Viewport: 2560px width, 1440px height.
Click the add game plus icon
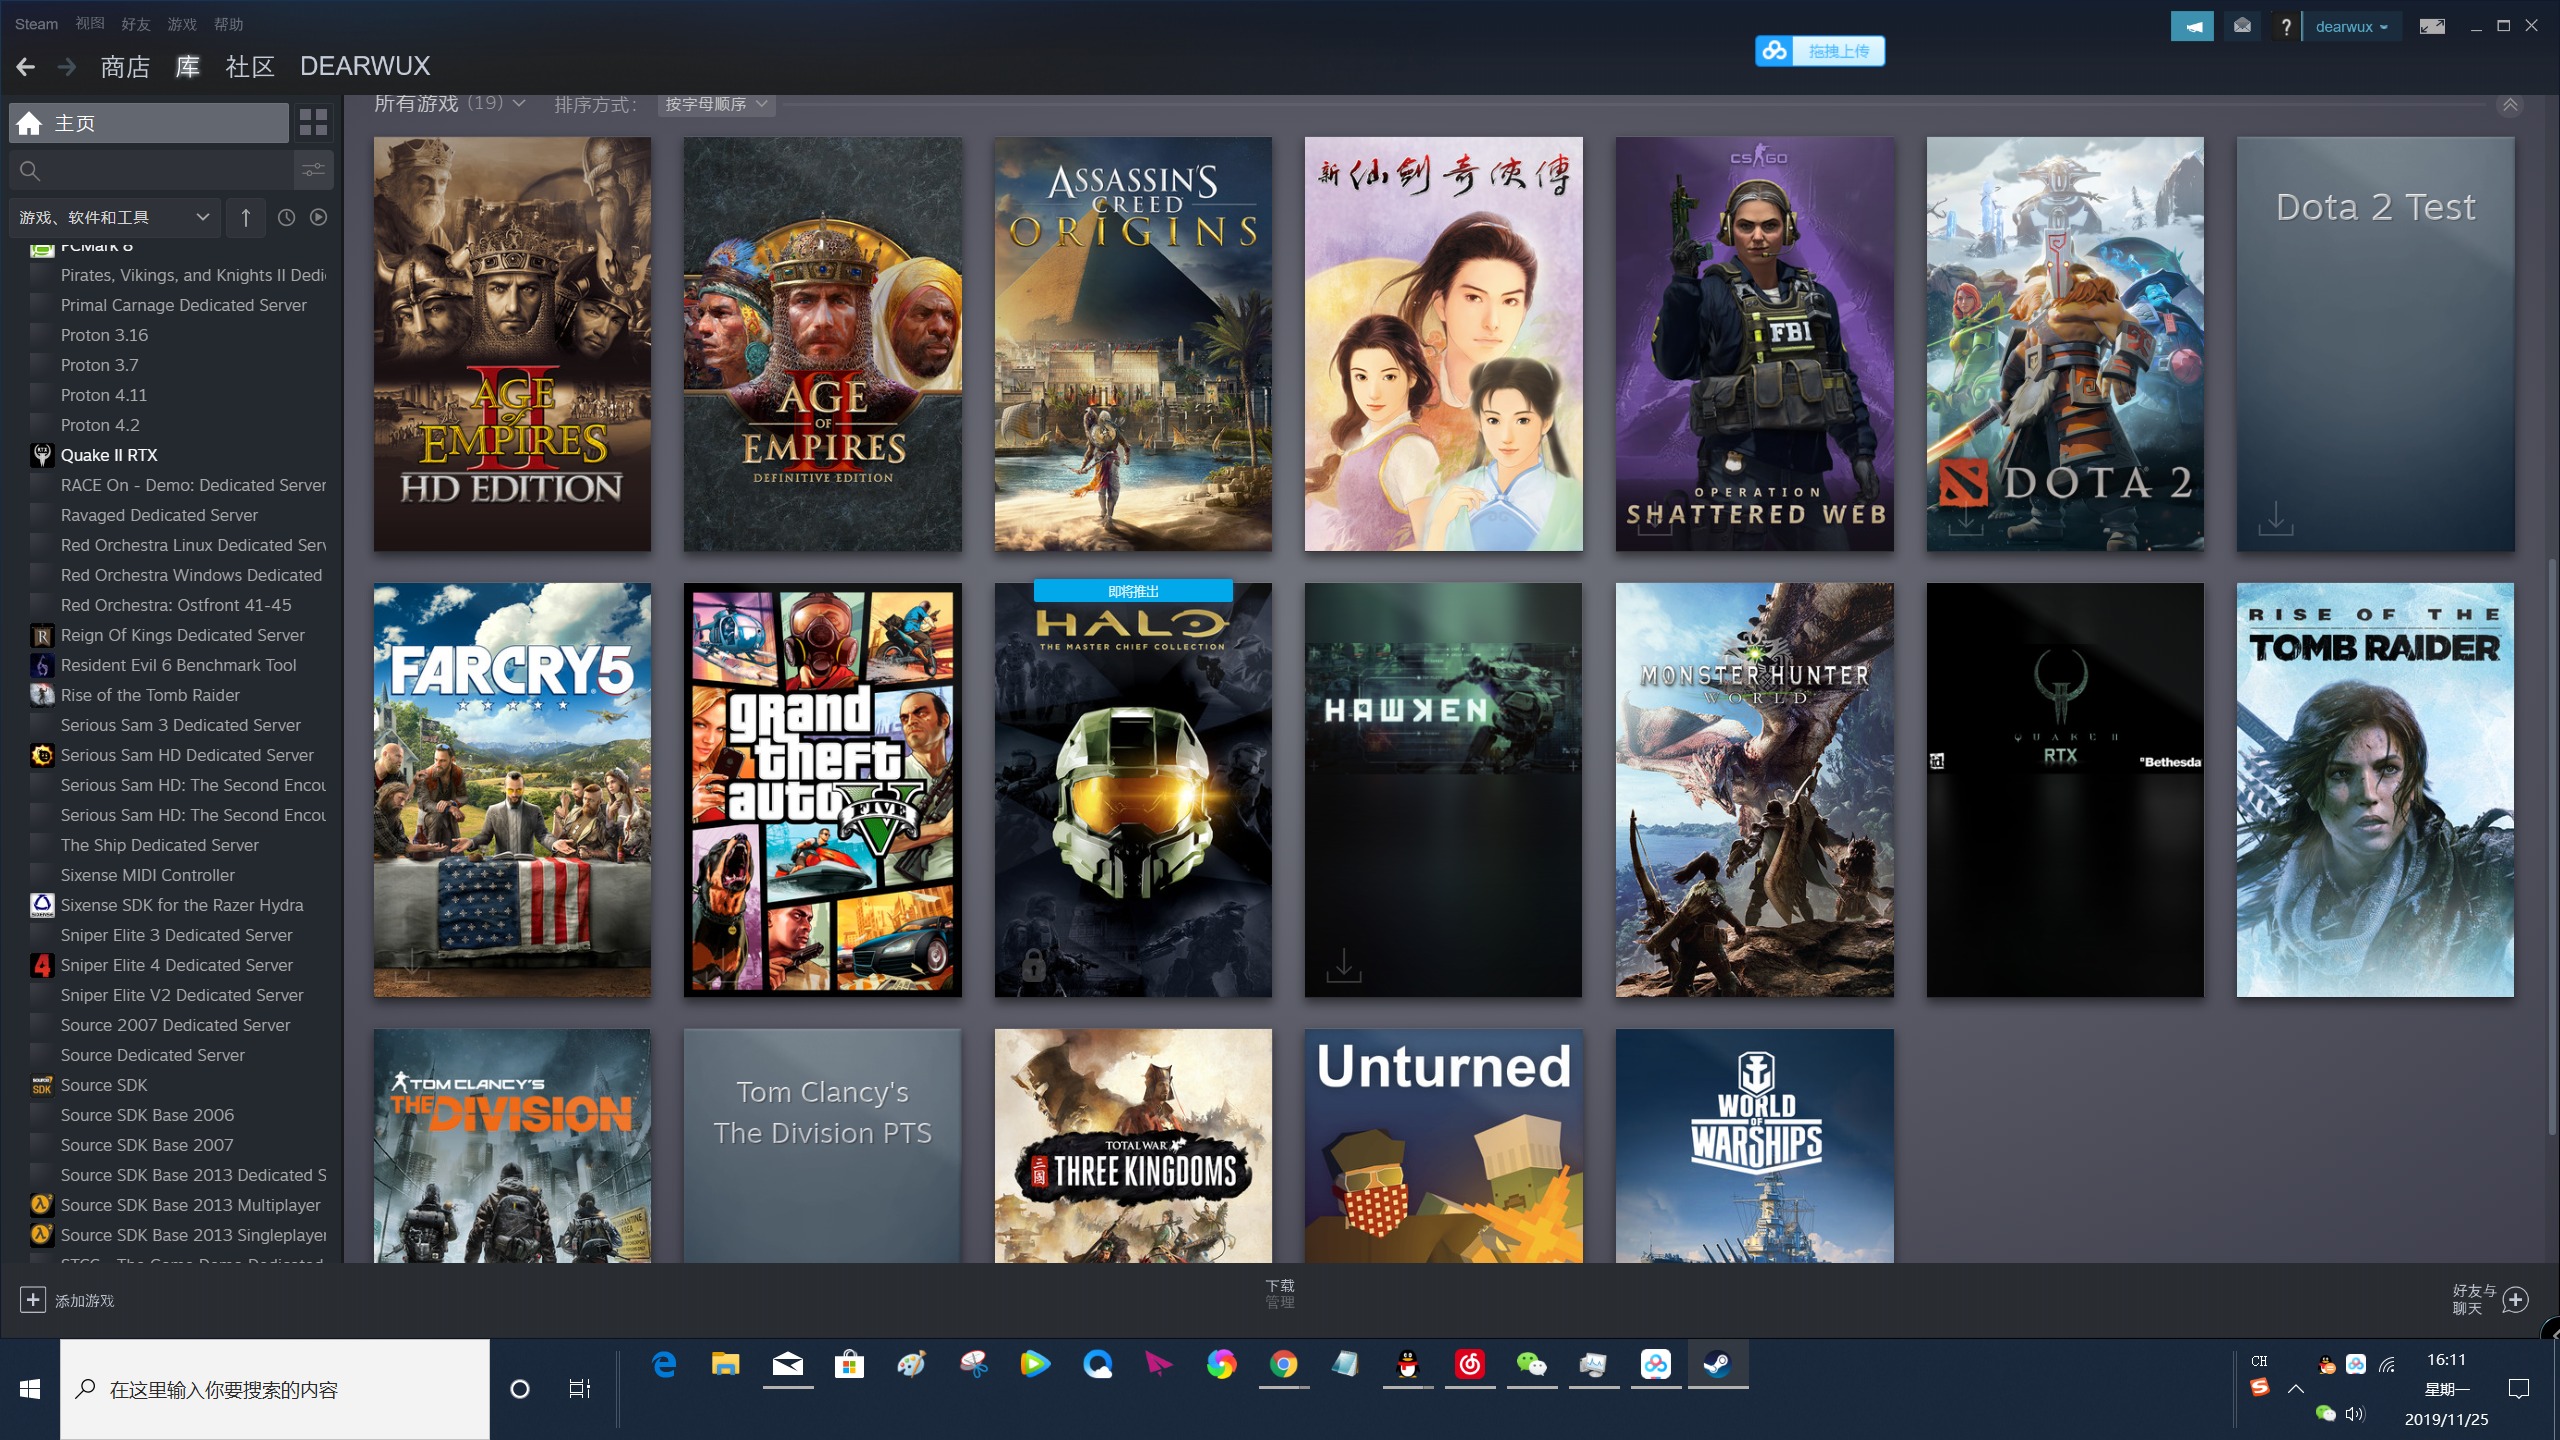(33, 1299)
